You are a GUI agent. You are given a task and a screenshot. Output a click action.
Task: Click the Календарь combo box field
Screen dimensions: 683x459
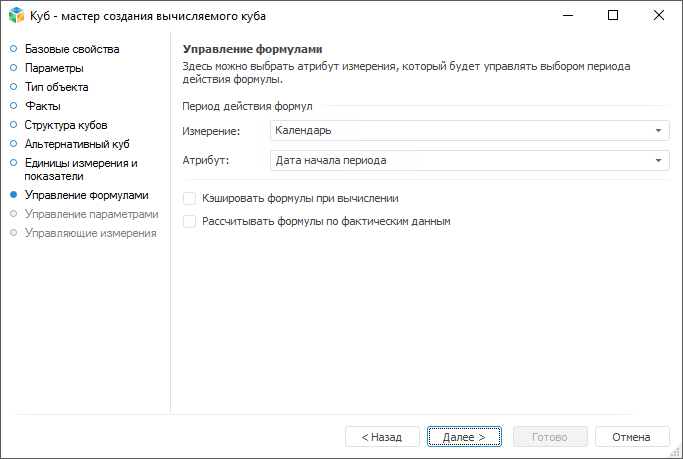tap(460, 131)
